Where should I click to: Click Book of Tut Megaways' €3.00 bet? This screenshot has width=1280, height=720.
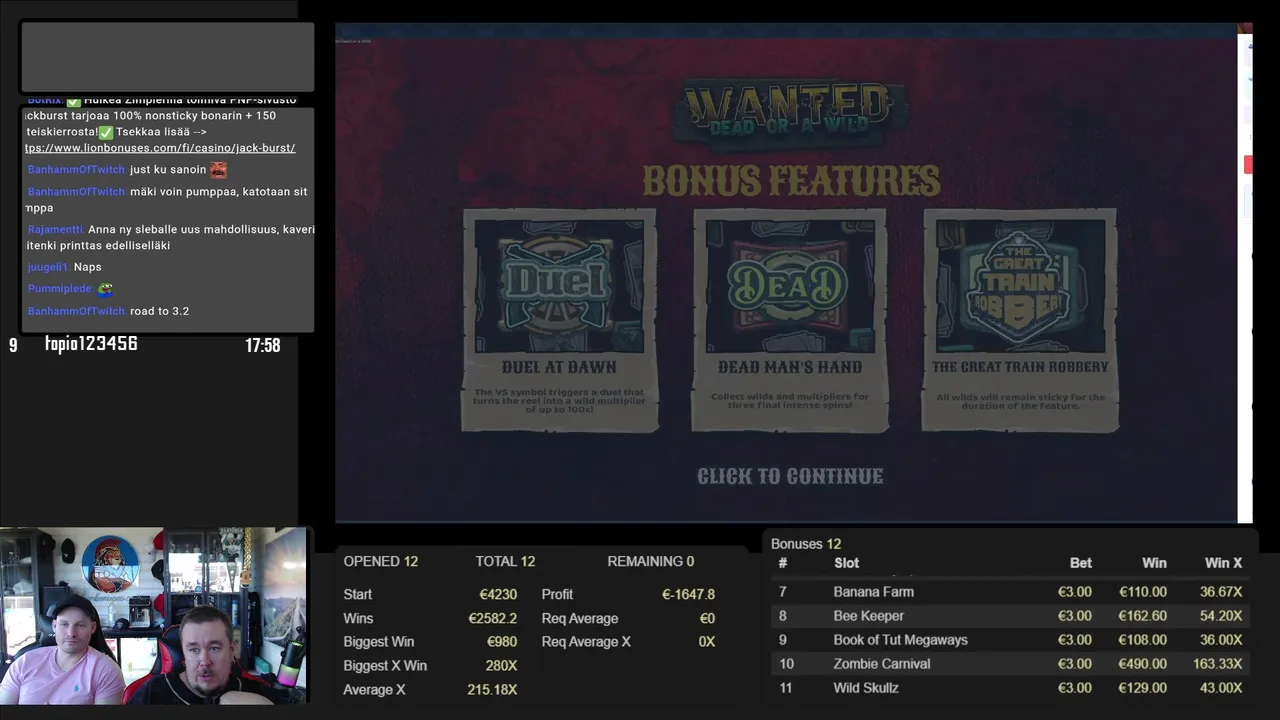pyautogui.click(x=1075, y=640)
